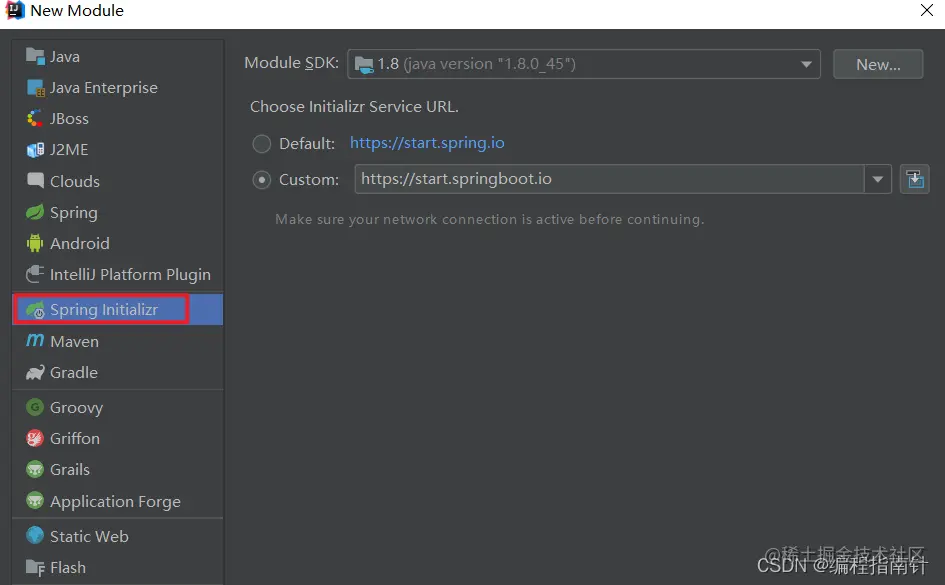Click the Maven m icon

(35, 340)
